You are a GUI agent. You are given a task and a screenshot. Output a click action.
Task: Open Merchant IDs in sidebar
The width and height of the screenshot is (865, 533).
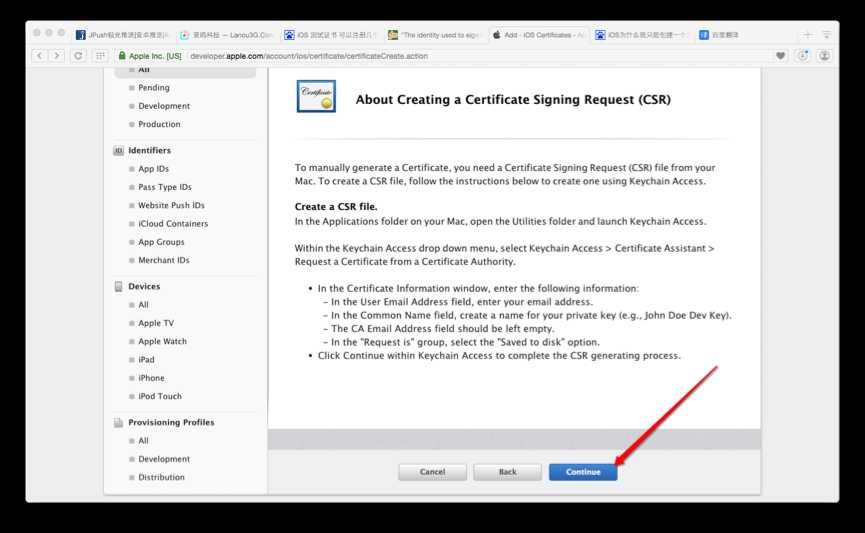pyautogui.click(x=164, y=260)
